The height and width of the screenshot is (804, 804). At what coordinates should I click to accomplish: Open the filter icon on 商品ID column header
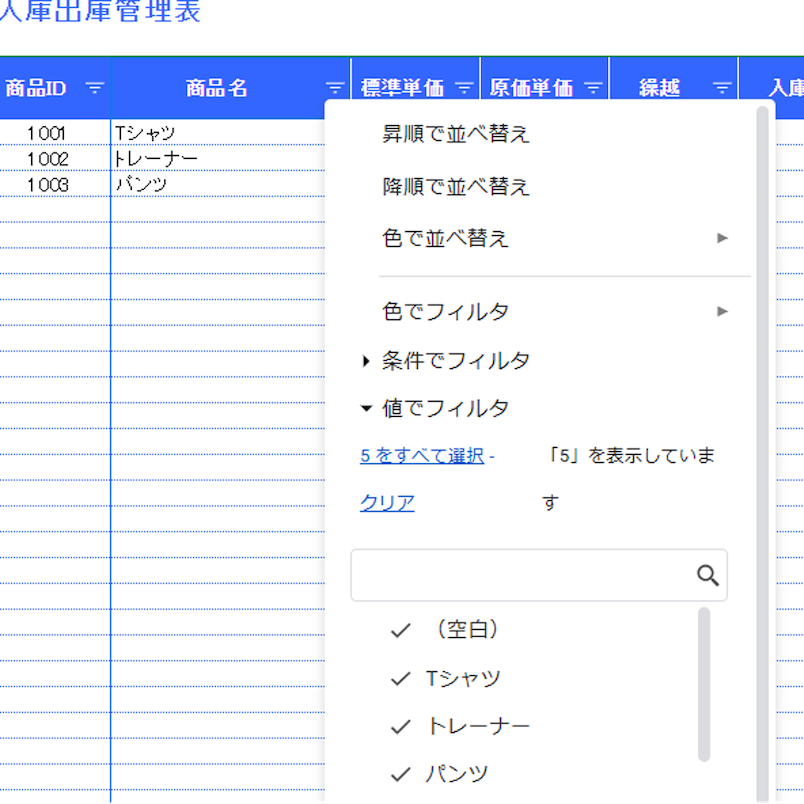93,88
